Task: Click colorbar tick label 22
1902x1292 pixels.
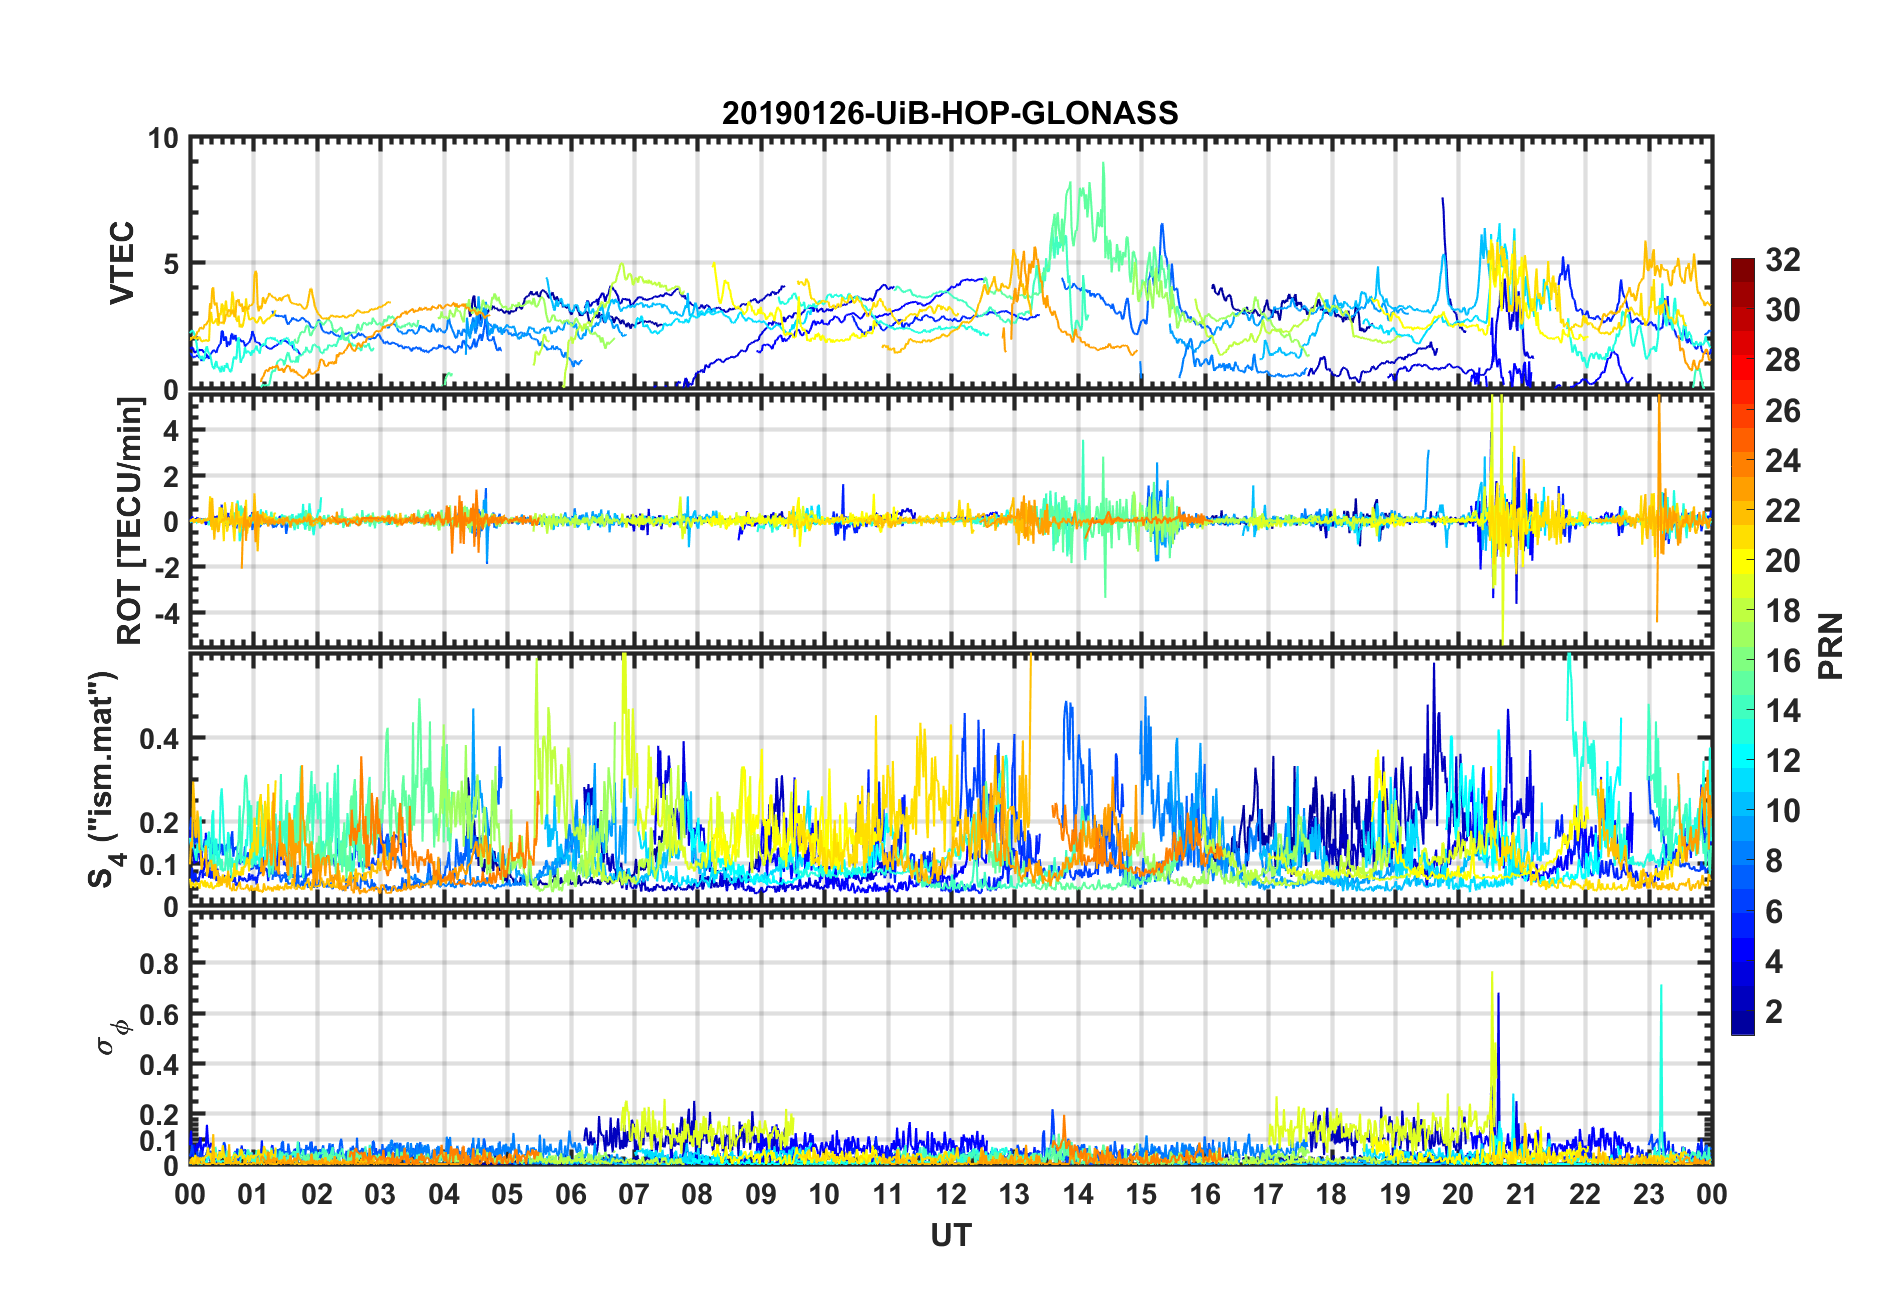Action: (1783, 510)
